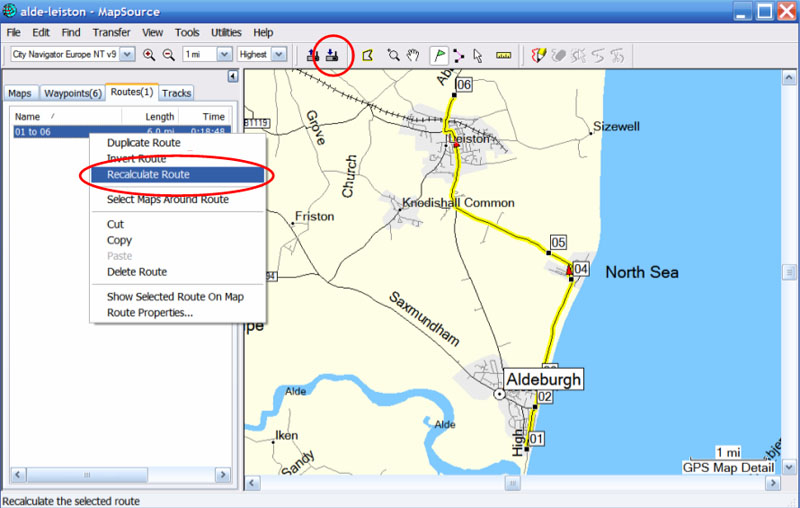
Task: Select the Zoom magnifier tool
Action: click(393, 55)
